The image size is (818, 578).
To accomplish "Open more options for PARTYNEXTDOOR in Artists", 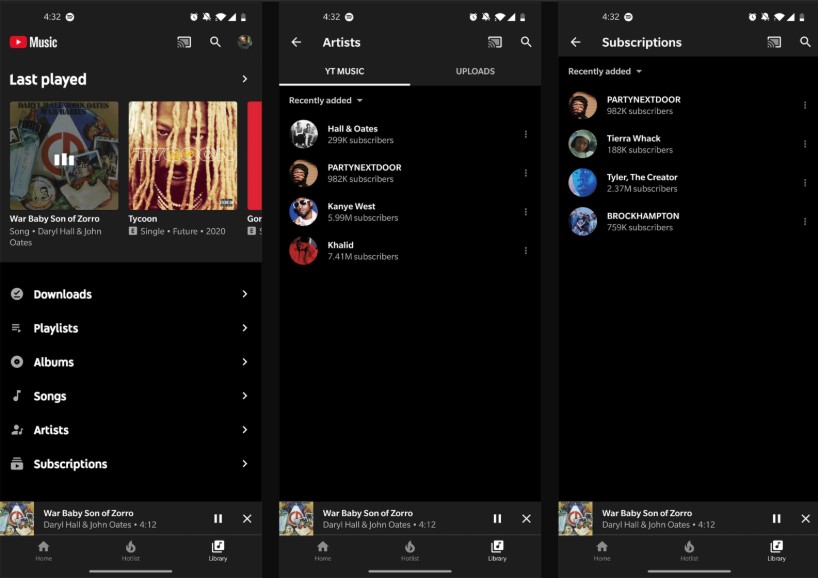I will [x=525, y=173].
